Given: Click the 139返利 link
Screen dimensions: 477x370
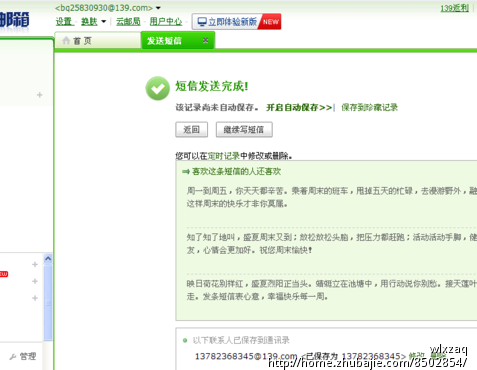Looking at the screenshot, I should click(x=454, y=8).
